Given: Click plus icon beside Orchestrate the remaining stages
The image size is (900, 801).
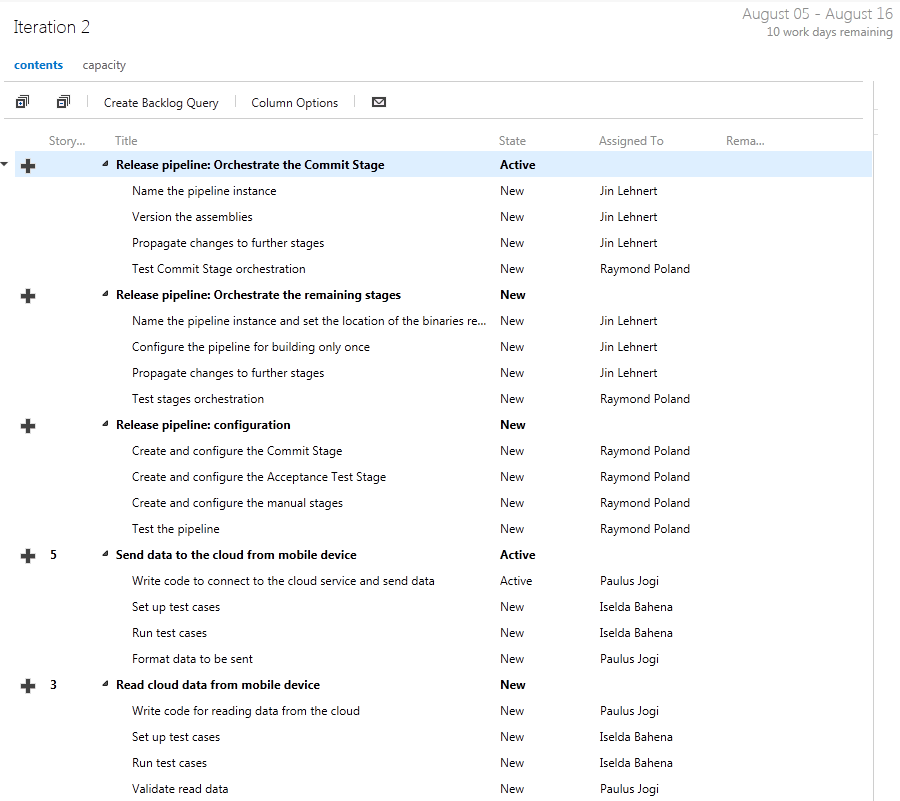Looking at the screenshot, I should [x=28, y=296].
